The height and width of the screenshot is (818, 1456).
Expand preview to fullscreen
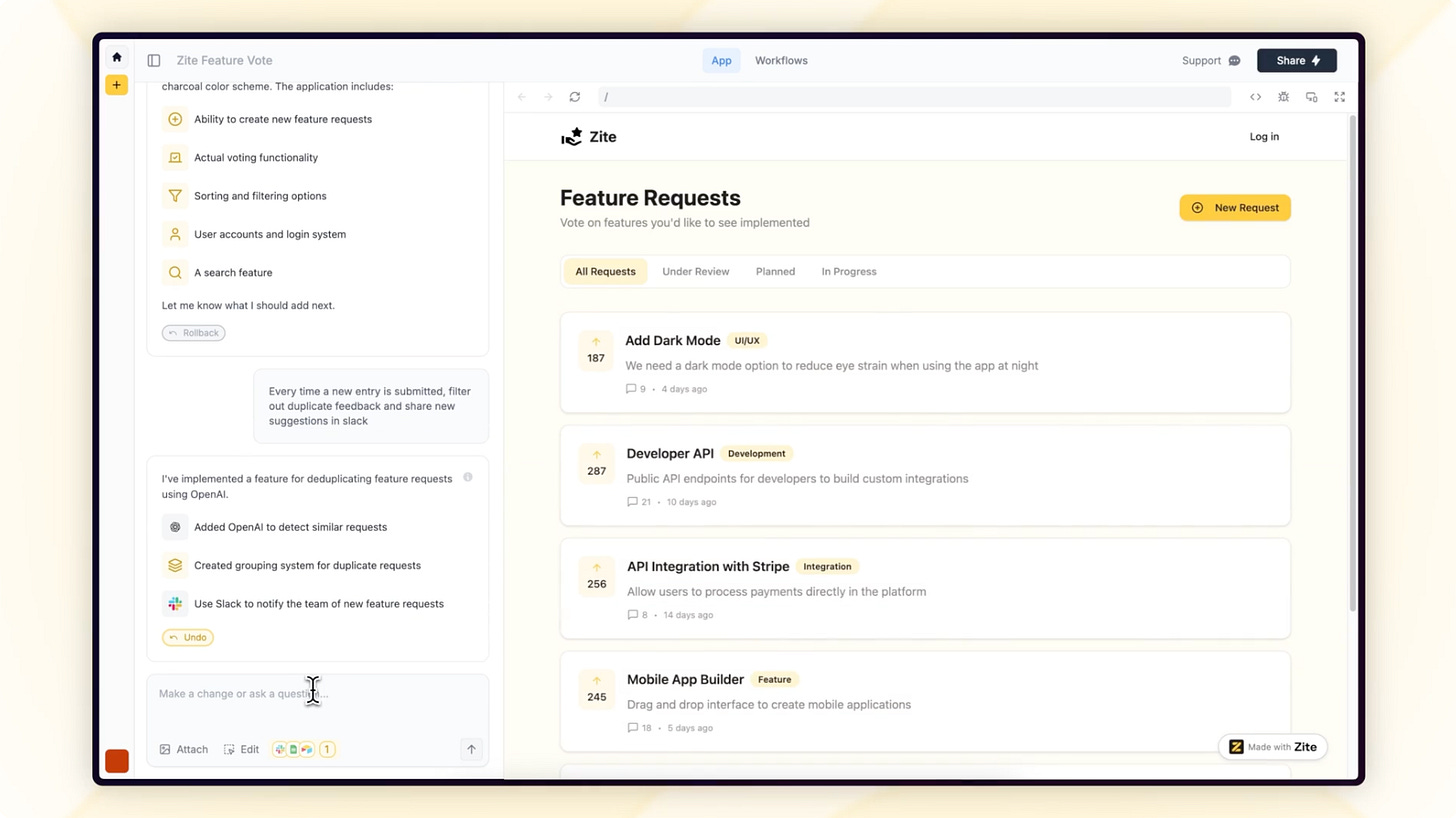(x=1339, y=97)
